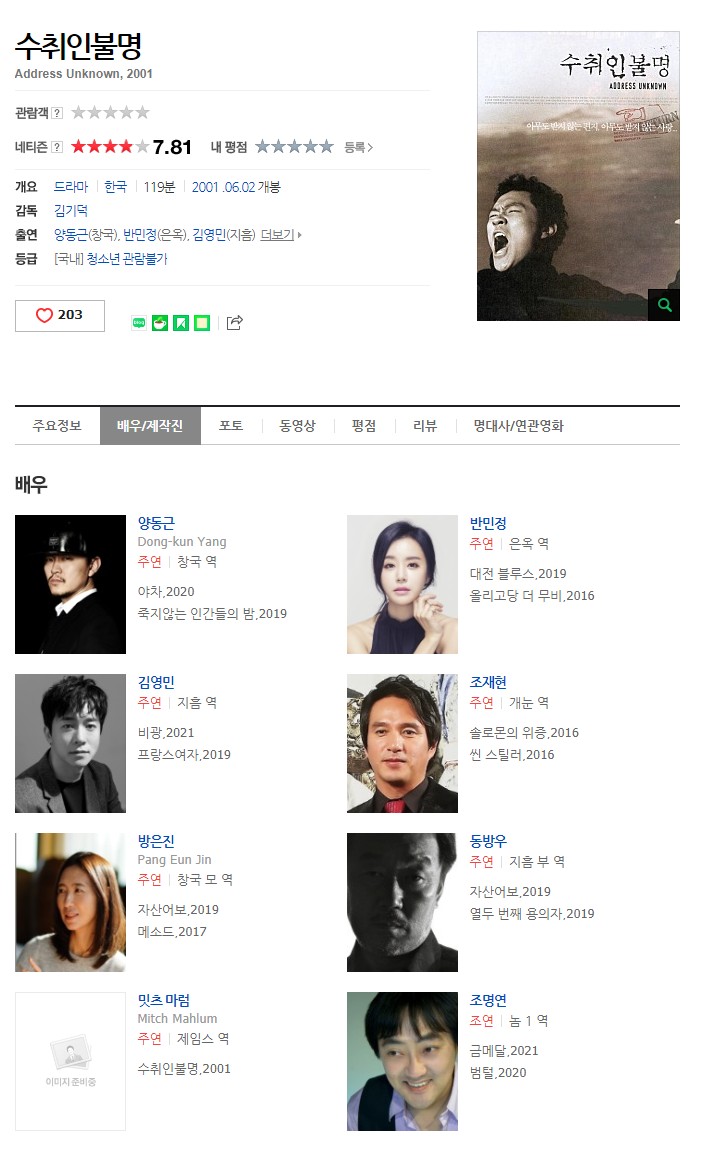
Task: Open the 등록 rating register arrow
Action: (x=359, y=147)
